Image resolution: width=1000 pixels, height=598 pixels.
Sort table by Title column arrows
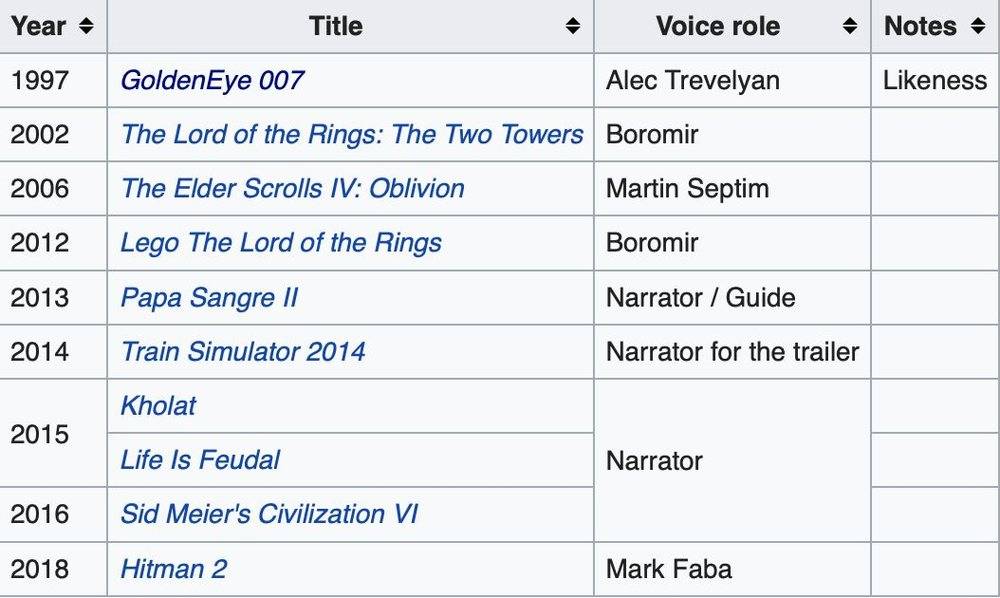[573, 26]
